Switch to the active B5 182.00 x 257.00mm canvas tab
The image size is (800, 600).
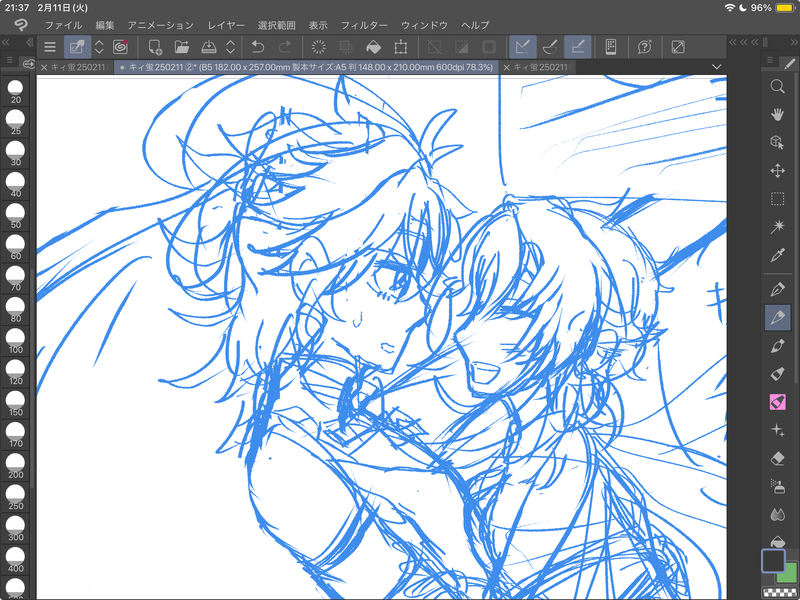(x=306, y=67)
